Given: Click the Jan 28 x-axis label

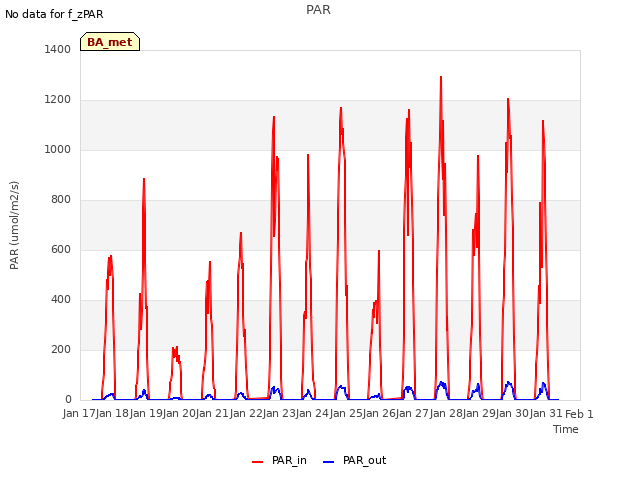Looking at the screenshot, I should pyautogui.click(x=446, y=413).
